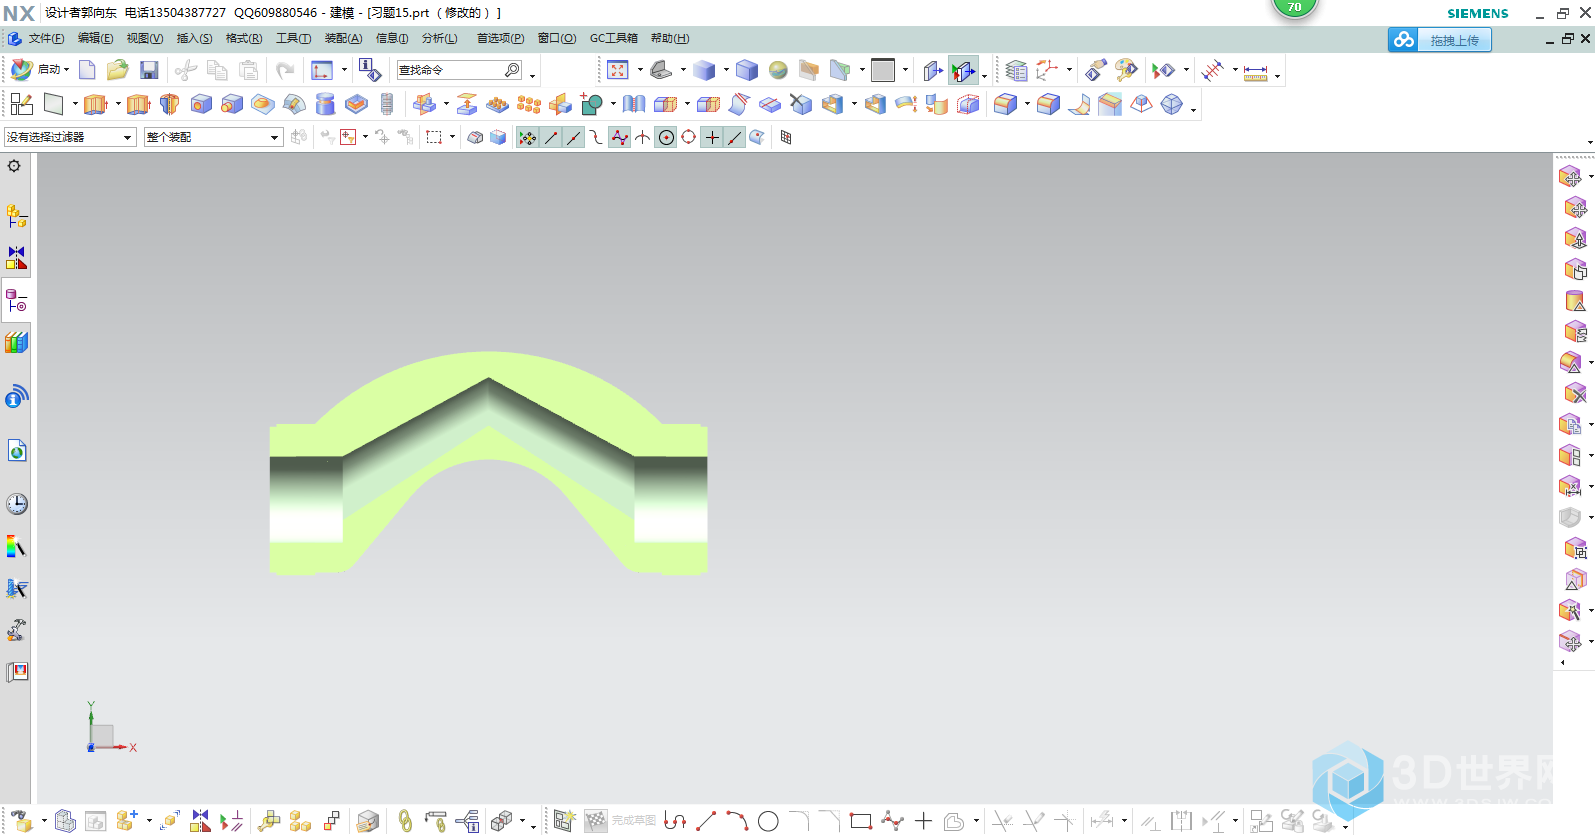Click the Sketch tool icon

click(22, 104)
